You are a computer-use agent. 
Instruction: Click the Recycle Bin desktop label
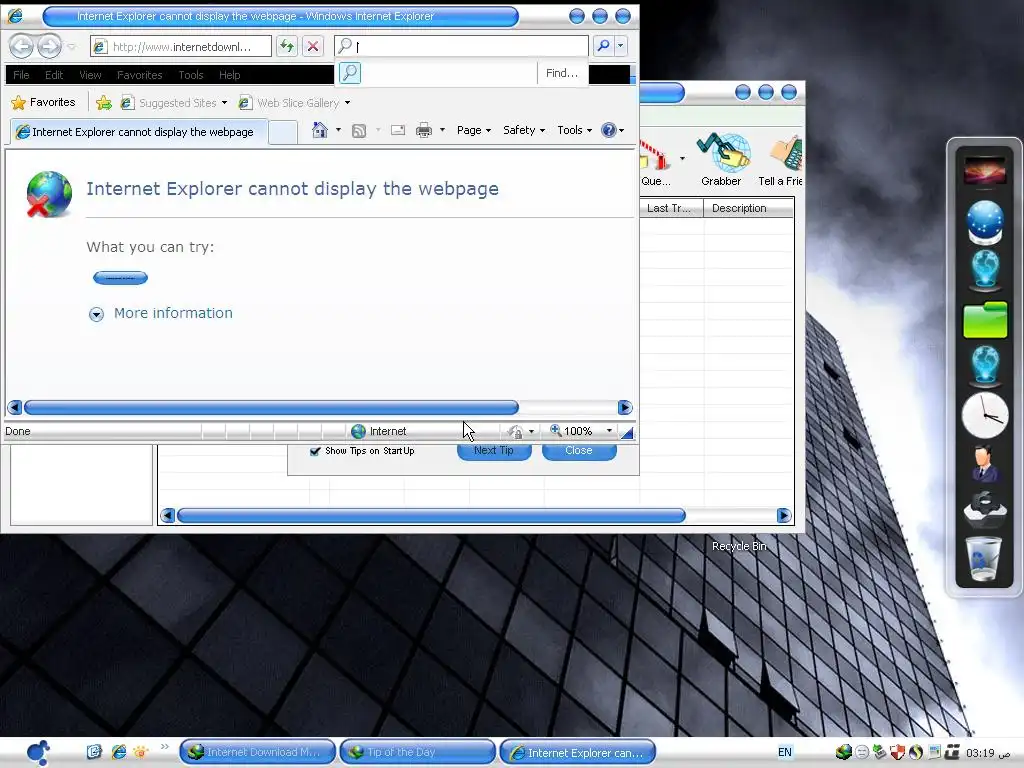(x=739, y=546)
